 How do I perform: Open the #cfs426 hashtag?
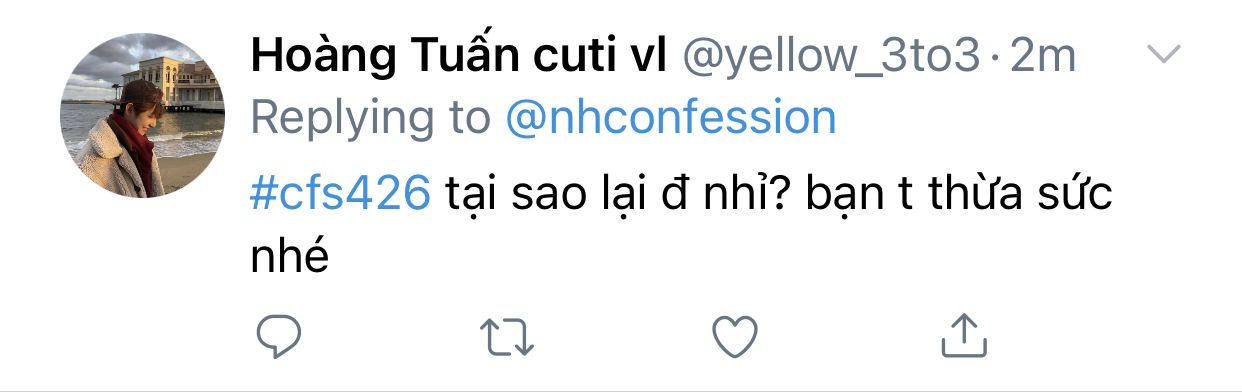[x=340, y=194]
